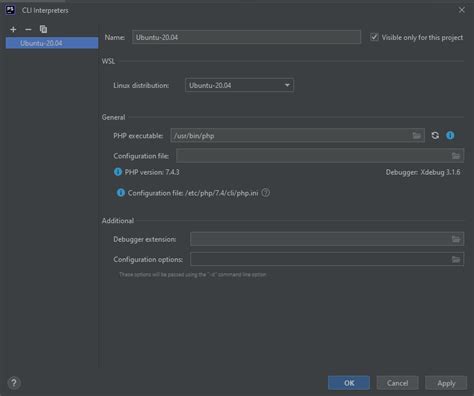
Task: Click the OK button
Action: (349, 383)
